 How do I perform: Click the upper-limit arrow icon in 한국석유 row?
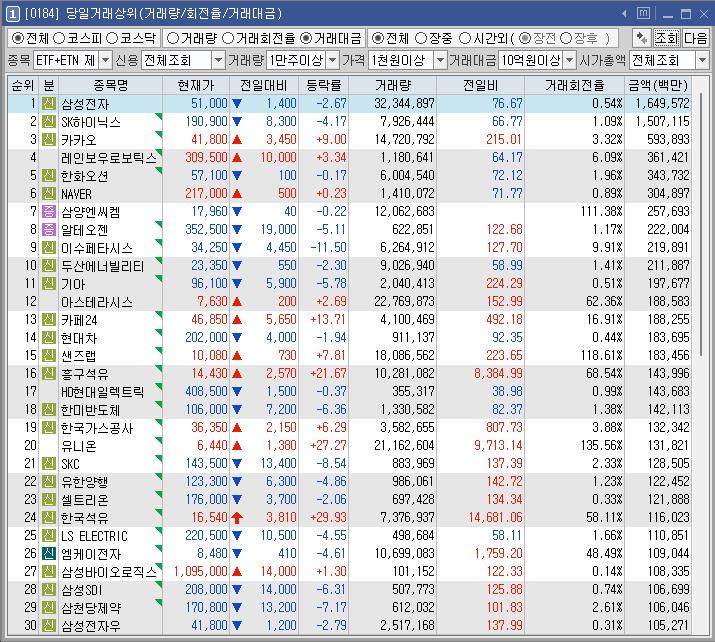coord(237,518)
